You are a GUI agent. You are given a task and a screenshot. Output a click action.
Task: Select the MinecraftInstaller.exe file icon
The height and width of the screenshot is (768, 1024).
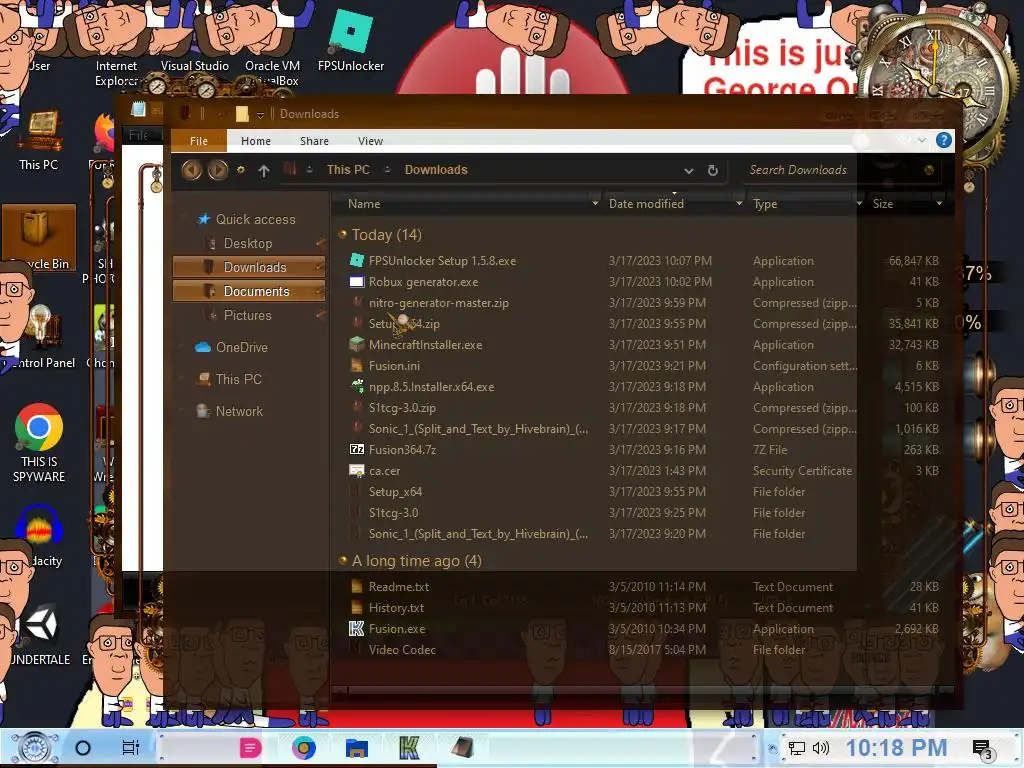click(x=357, y=344)
